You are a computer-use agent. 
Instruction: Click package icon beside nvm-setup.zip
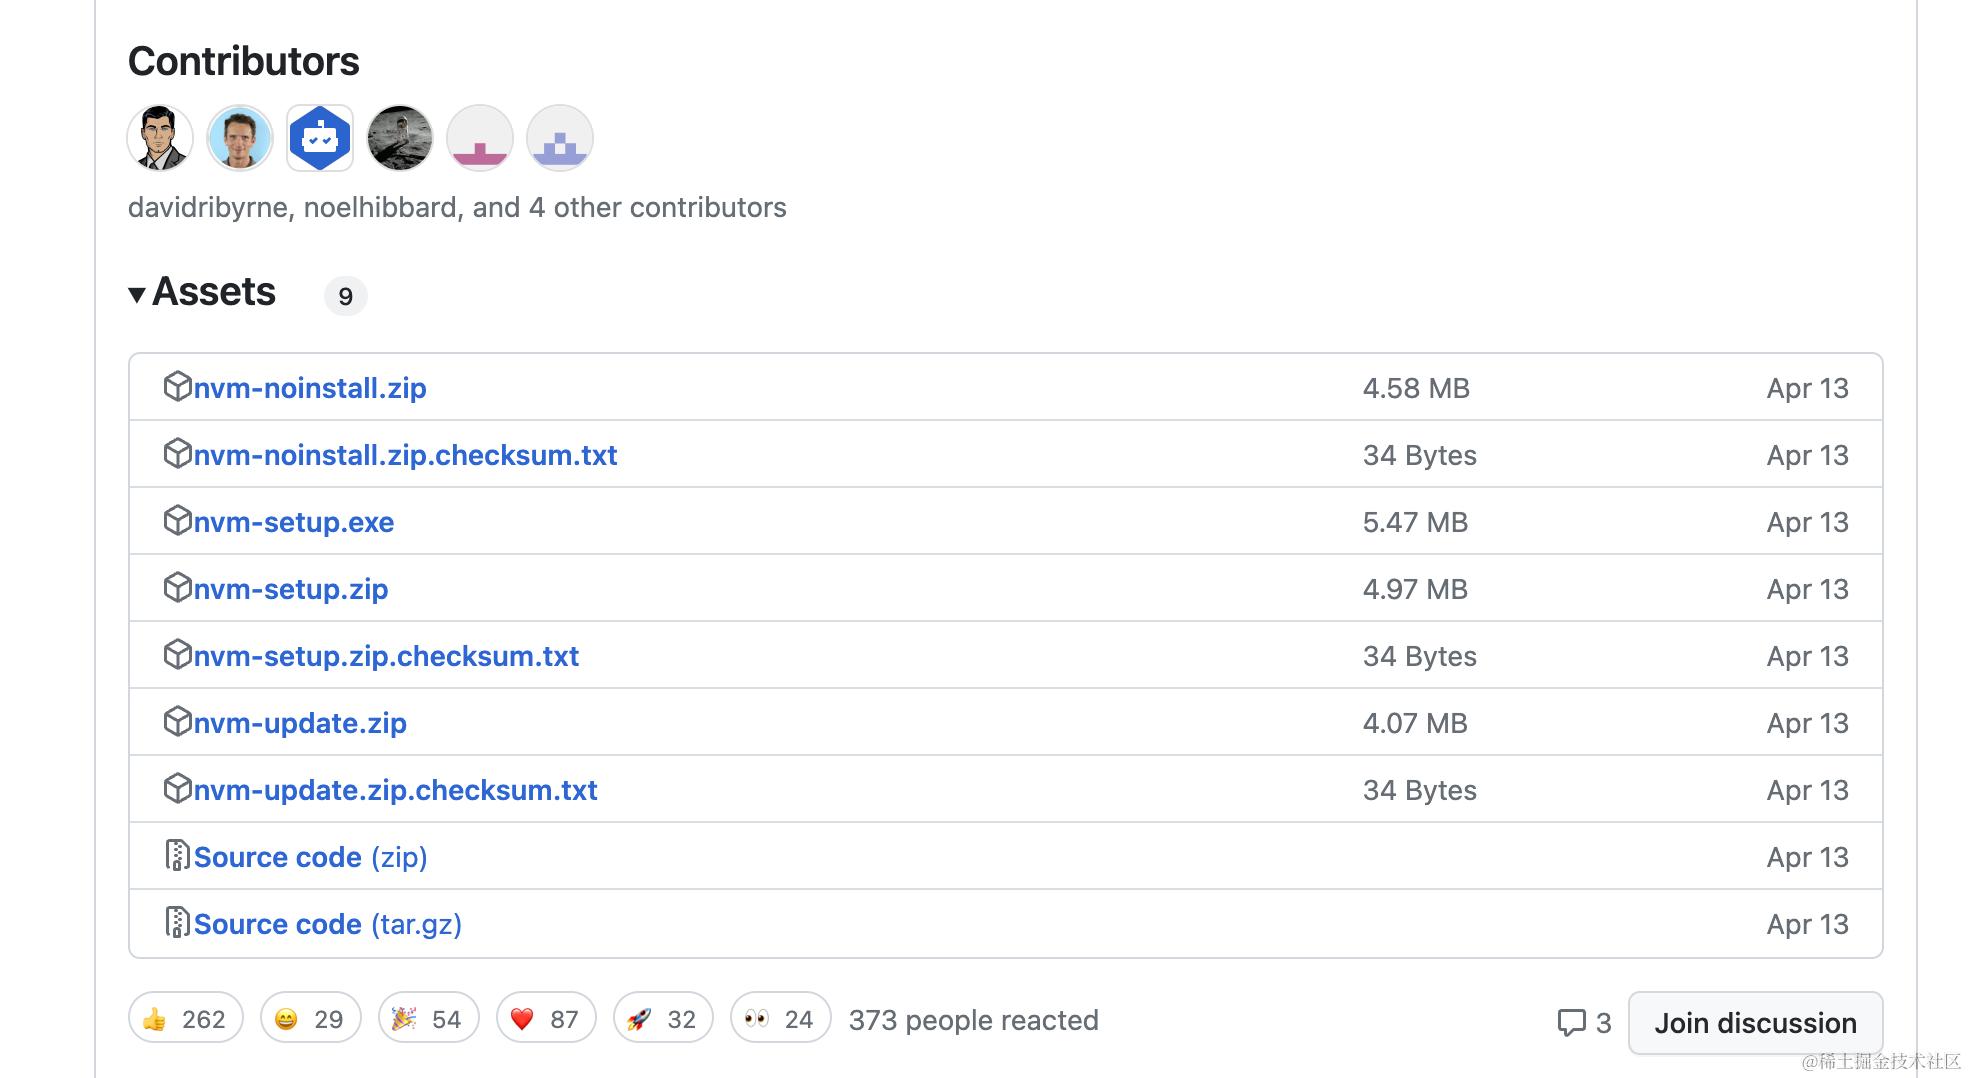click(x=177, y=587)
